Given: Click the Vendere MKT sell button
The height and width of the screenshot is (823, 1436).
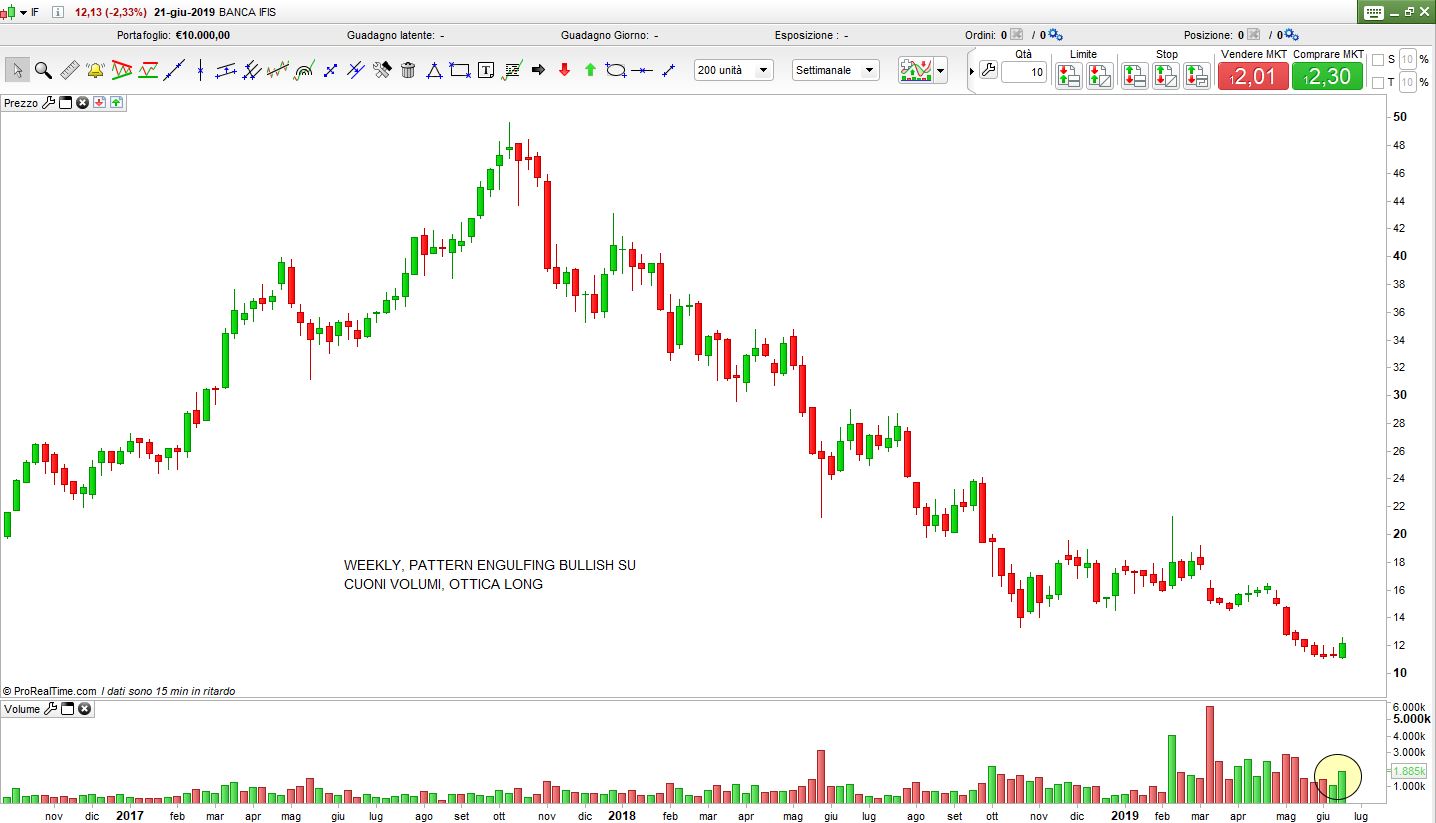Looking at the screenshot, I should (x=1253, y=76).
